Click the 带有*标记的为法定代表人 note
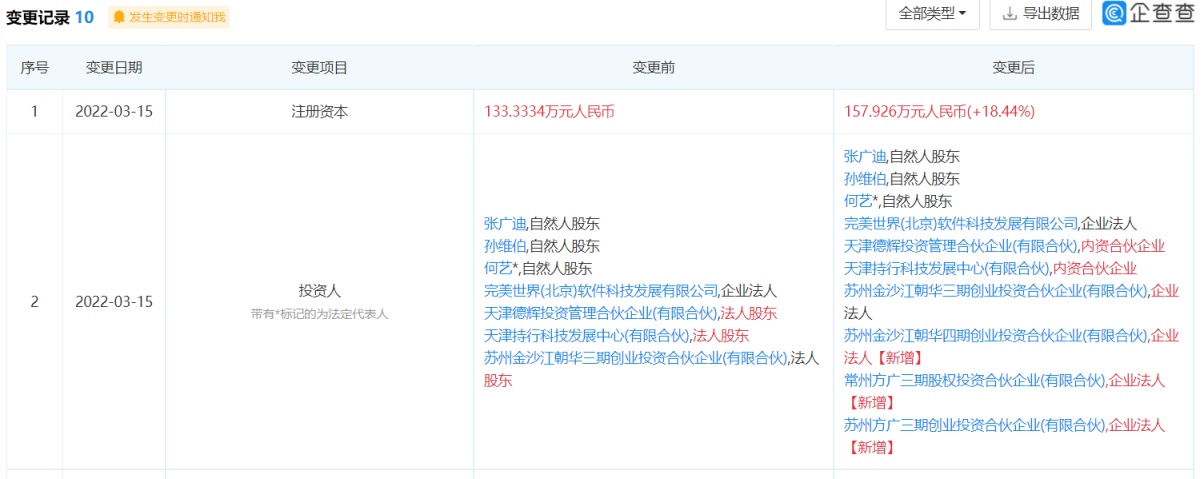The image size is (1203, 479). click(x=319, y=314)
